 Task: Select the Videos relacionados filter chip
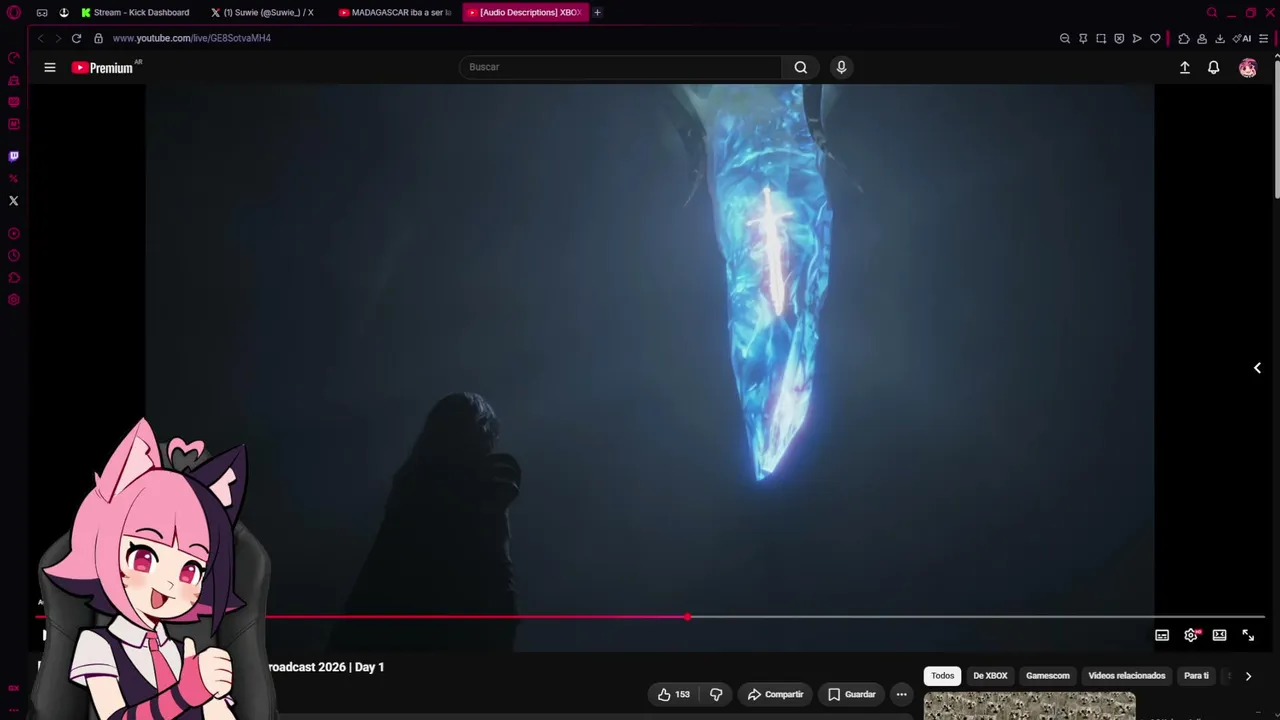pyautogui.click(x=1127, y=676)
